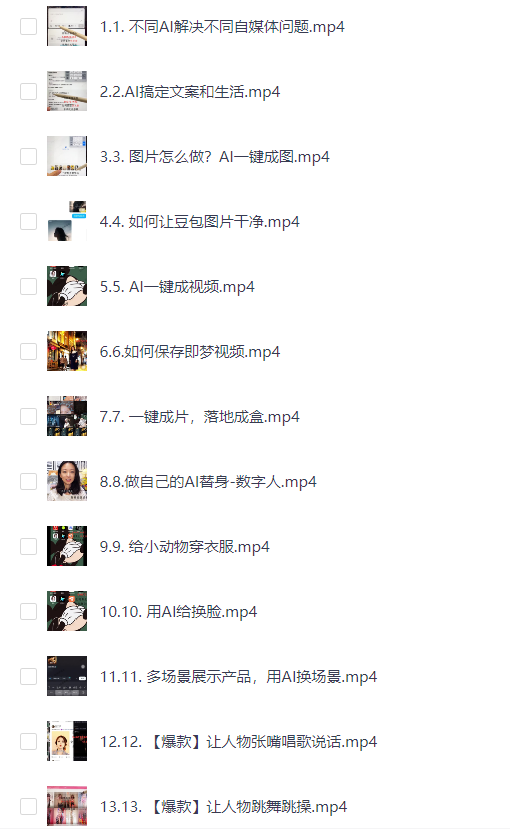This screenshot has height=833, width=510.
Task: Open thumbnail of 11.11. 多场景展示产品 video
Action: [x=67, y=676]
